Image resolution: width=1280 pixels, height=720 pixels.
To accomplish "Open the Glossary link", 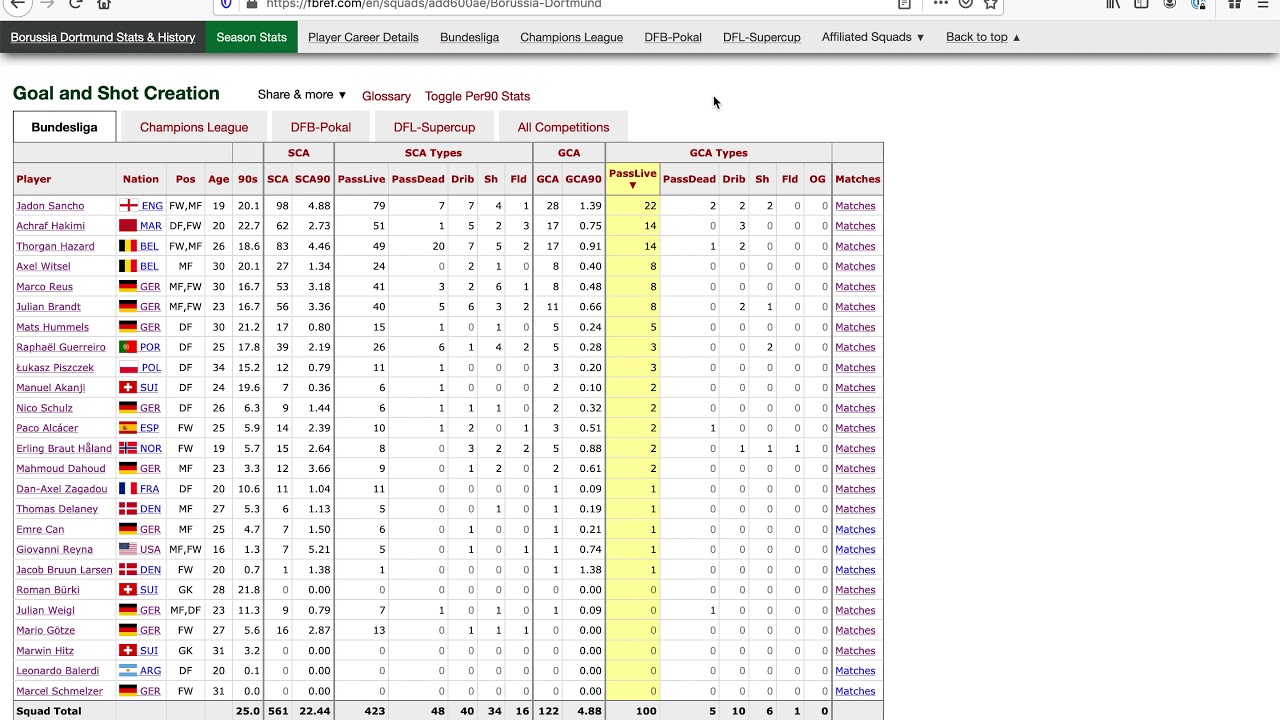I will coord(386,96).
